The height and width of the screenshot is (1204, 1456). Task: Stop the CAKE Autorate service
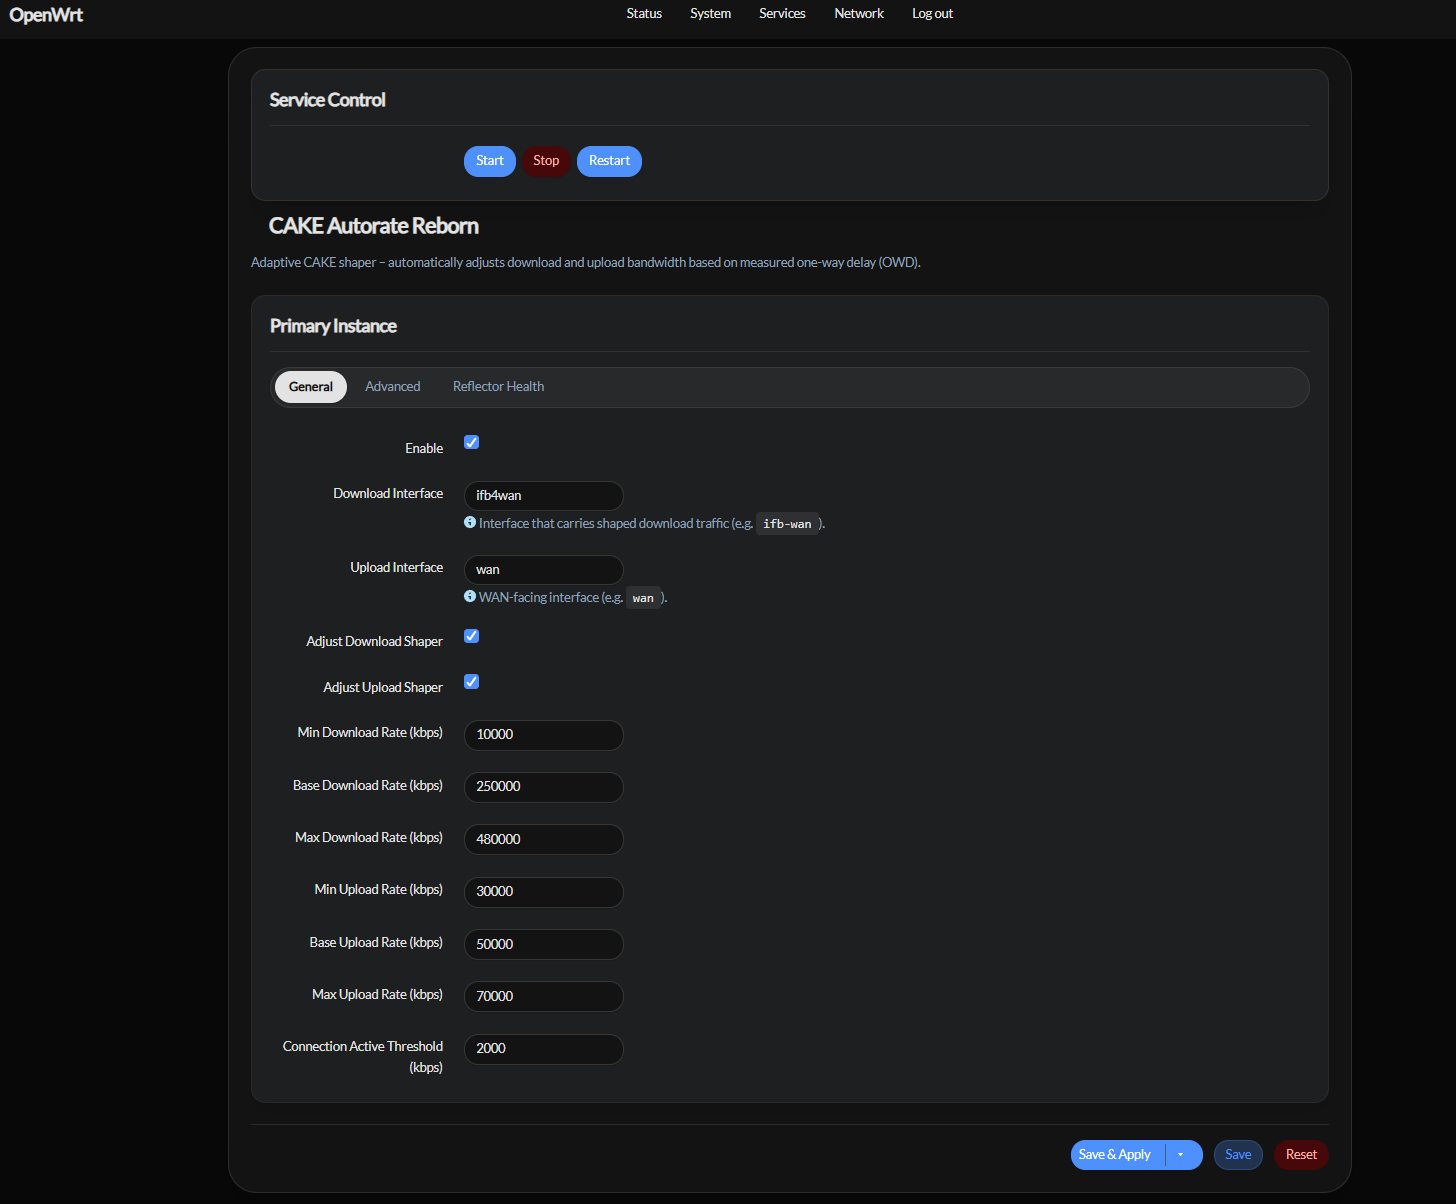tap(546, 161)
